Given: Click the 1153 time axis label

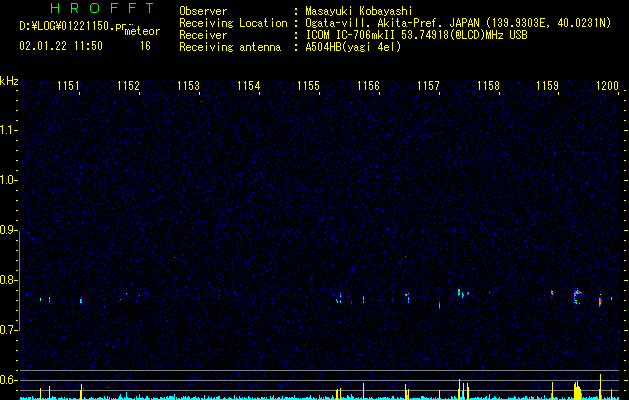Looking at the screenshot, I should point(189,86).
